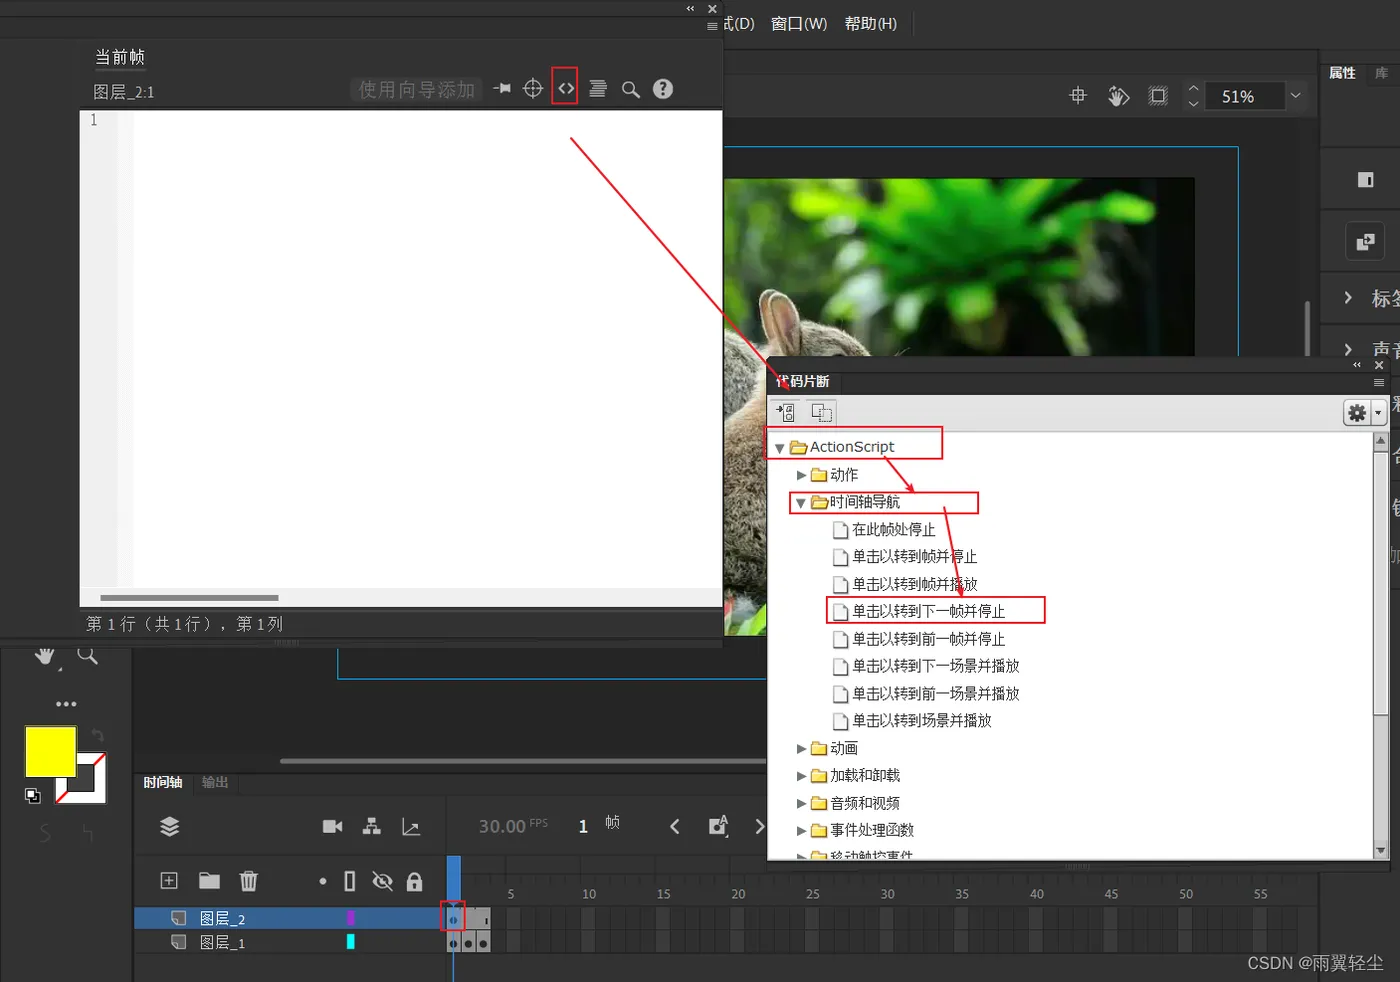Click the swap fill and stroke icon

pos(97,736)
